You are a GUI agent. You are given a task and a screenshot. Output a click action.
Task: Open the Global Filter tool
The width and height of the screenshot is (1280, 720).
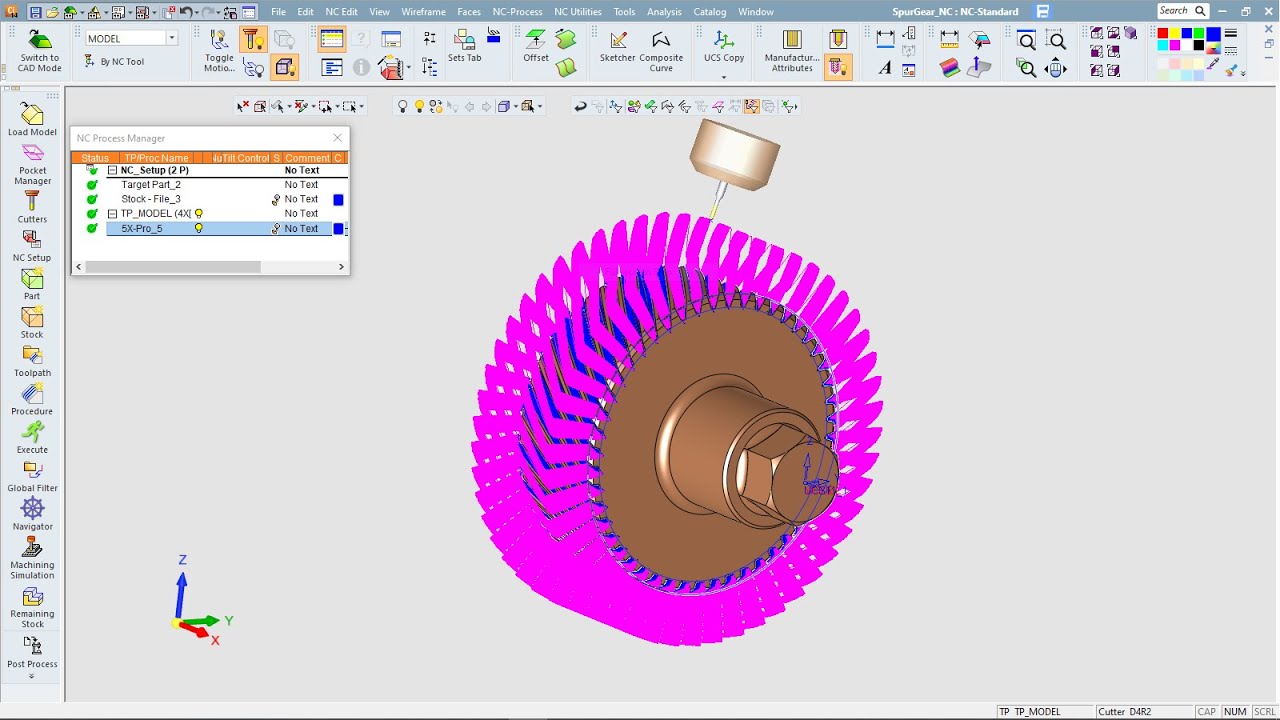(32, 470)
